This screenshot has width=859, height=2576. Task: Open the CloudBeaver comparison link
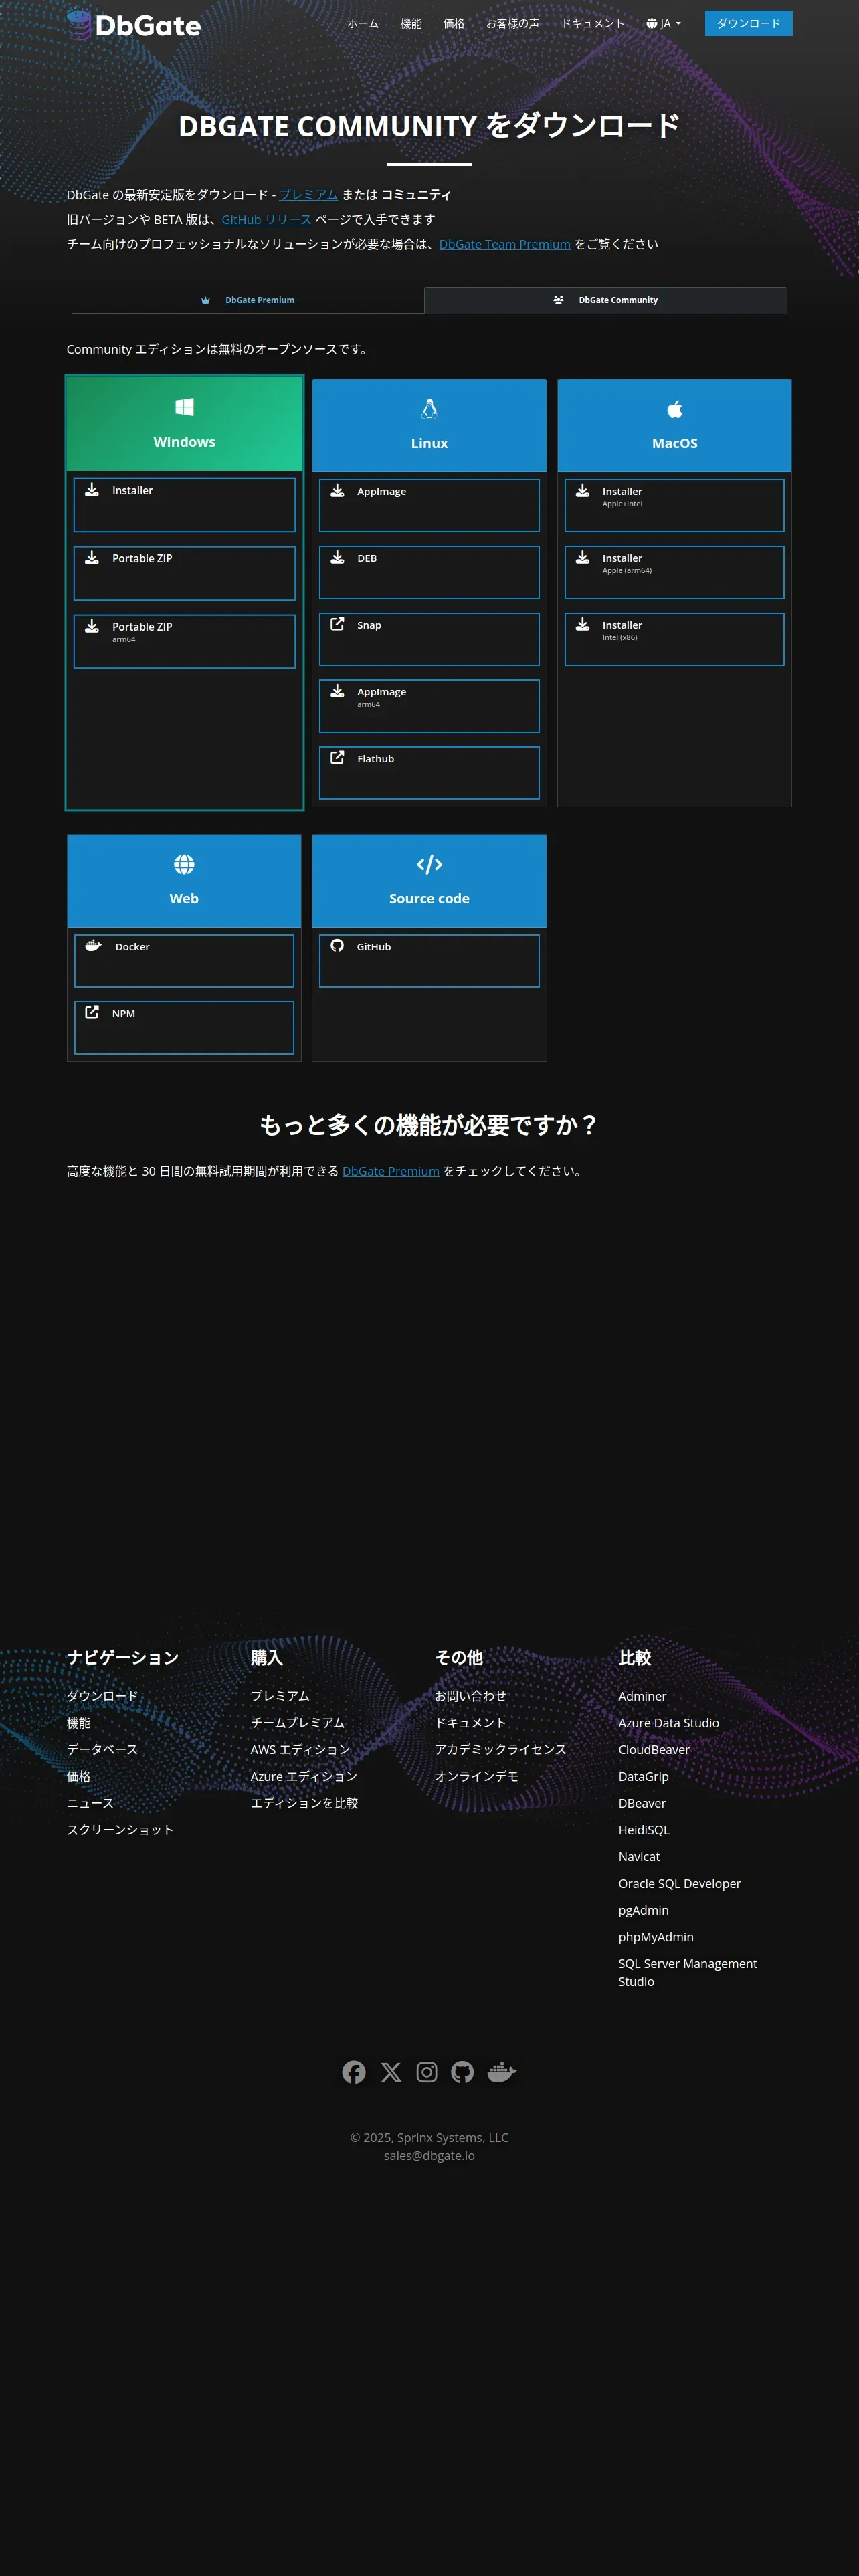[x=654, y=1750]
